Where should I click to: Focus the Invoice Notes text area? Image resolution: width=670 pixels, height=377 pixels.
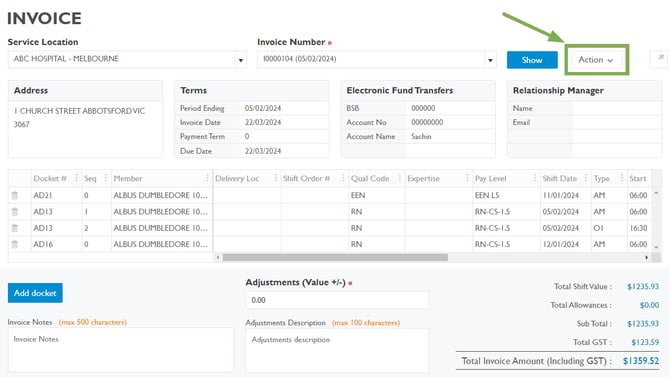121,350
